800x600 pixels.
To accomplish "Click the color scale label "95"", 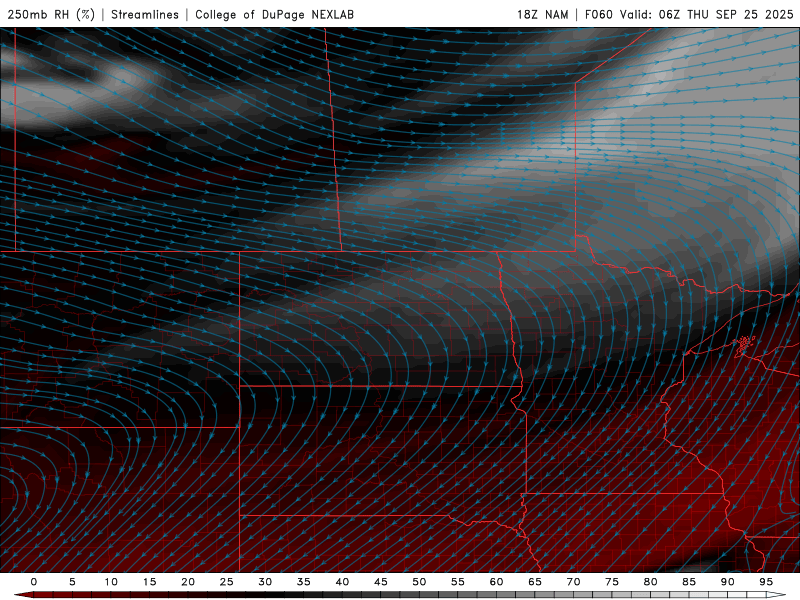I will pyautogui.click(x=766, y=582).
